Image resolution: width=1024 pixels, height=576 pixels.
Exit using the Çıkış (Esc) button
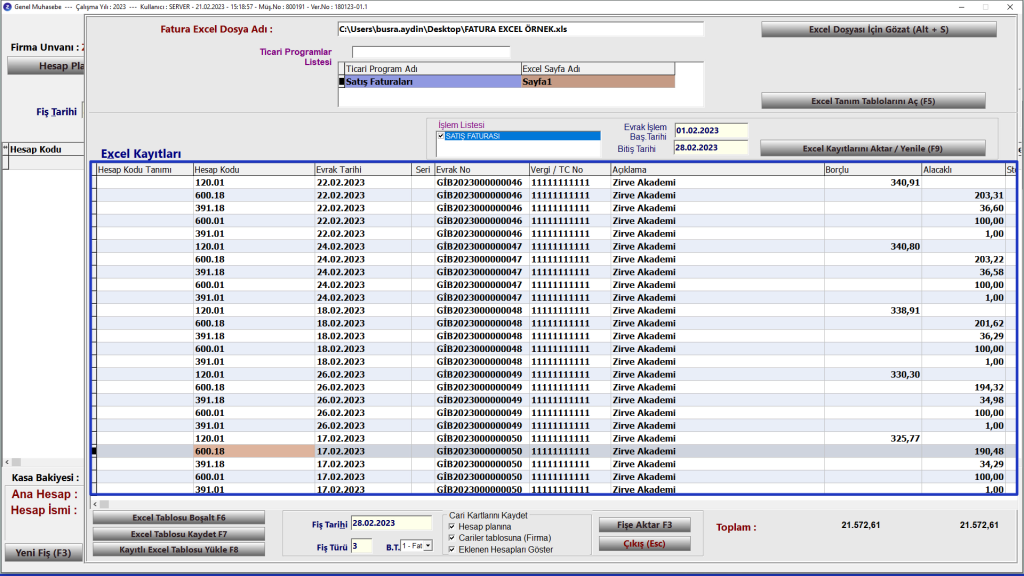click(644, 544)
